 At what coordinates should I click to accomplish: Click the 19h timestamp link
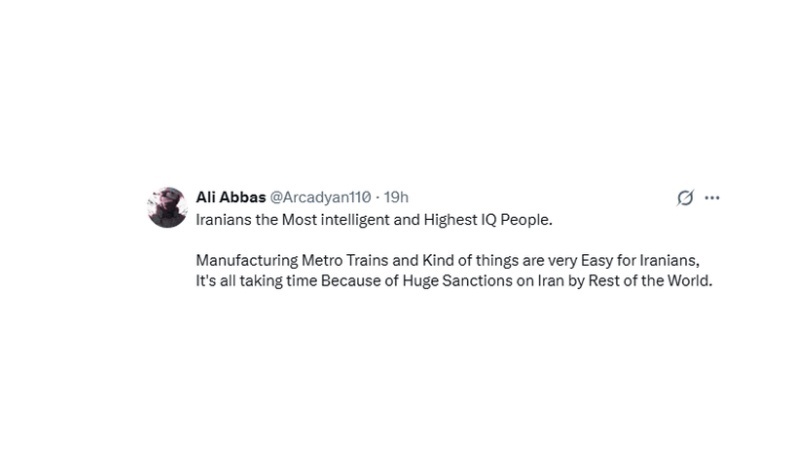pyautogui.click(x=396, y=197)
